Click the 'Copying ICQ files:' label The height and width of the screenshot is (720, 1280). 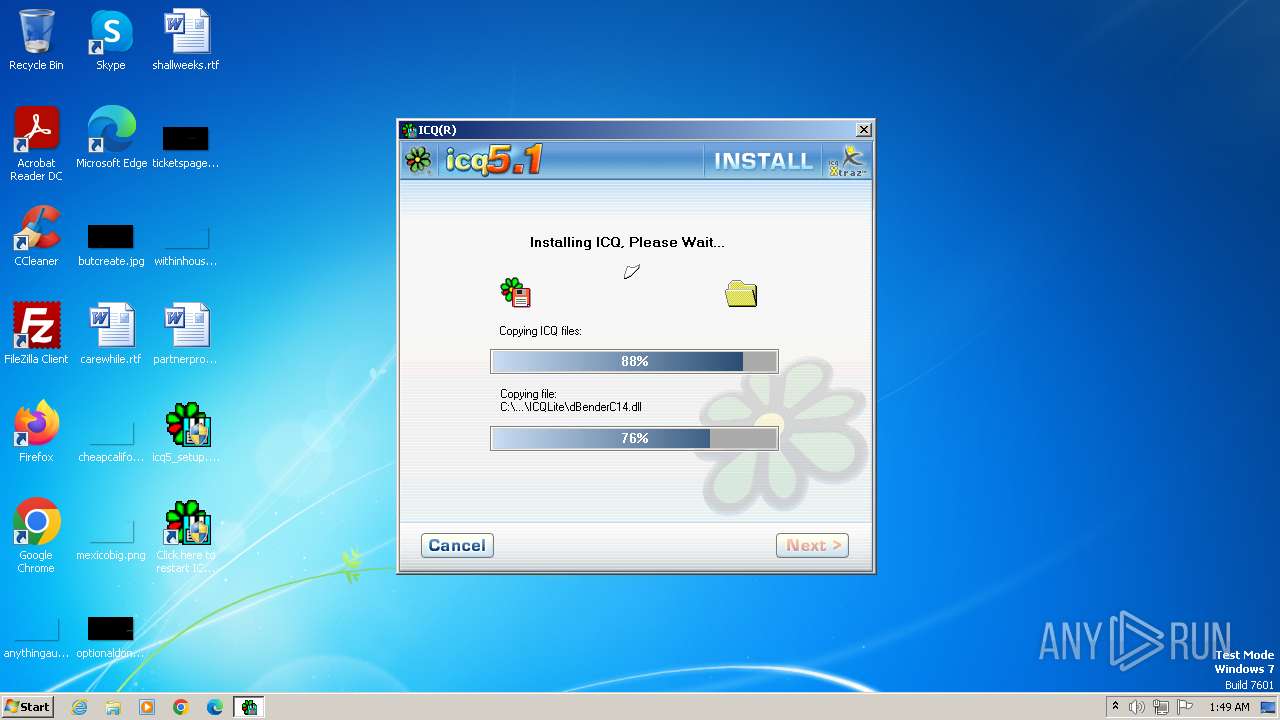click(x=540, y=331)
